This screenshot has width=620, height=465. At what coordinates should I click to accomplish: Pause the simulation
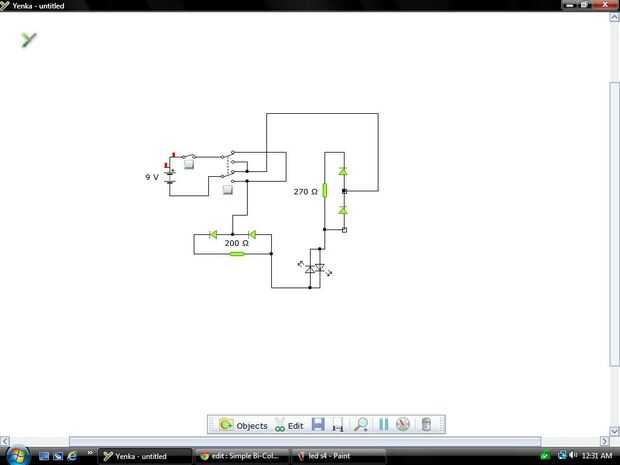coord(383,424)
